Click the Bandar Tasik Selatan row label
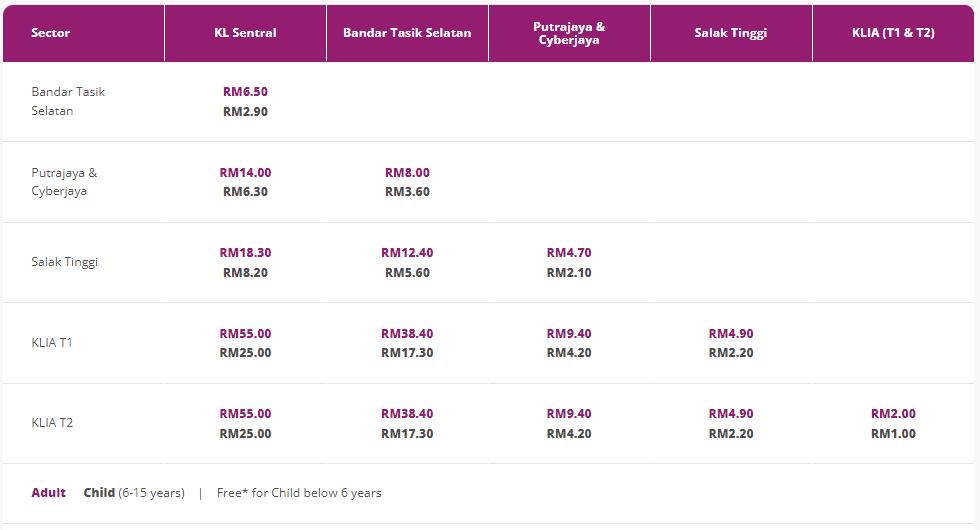Screen dimensions: 980x530 (68, 101)
